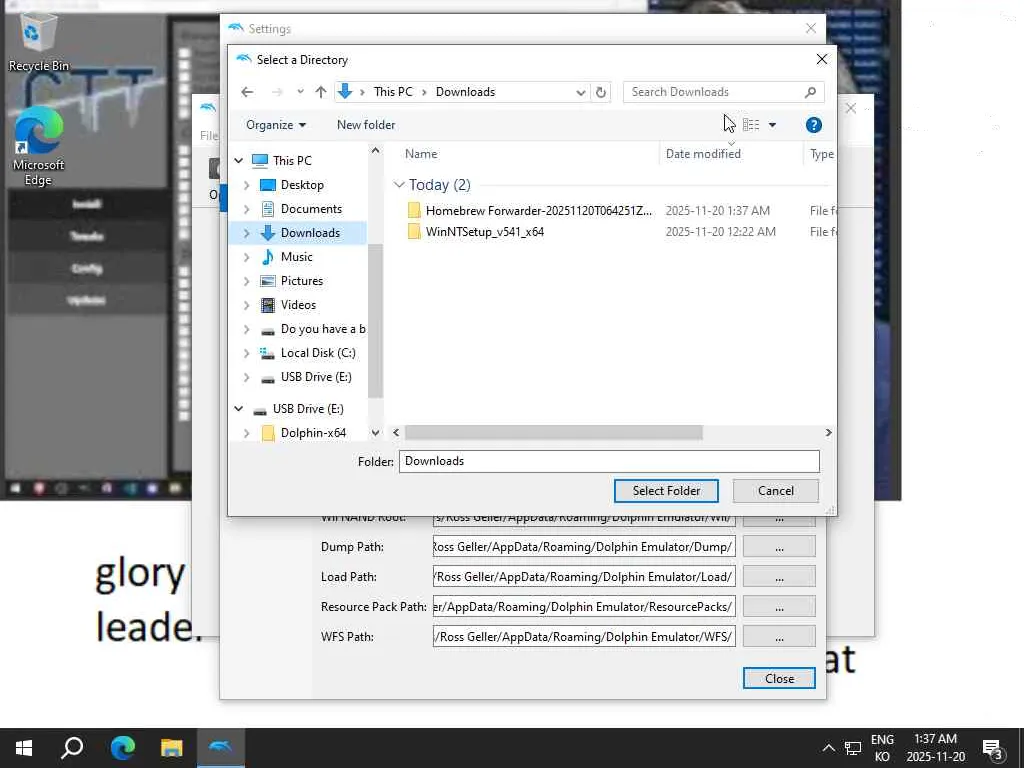This screenshot has width=1024, height=768.
Task: Open the Organize menu
Action: click(x=276, y=125)
